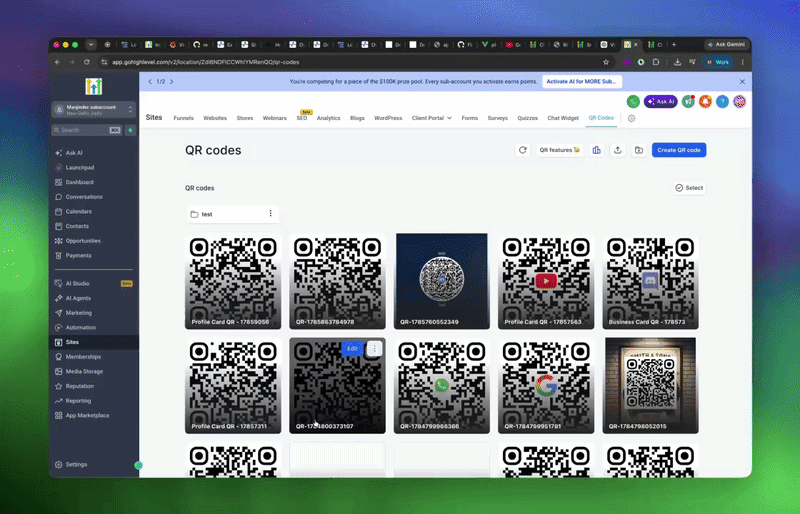This screenshot has height=514, width=800.
Task: Open the Webinars tab
Action: point(274,118)
